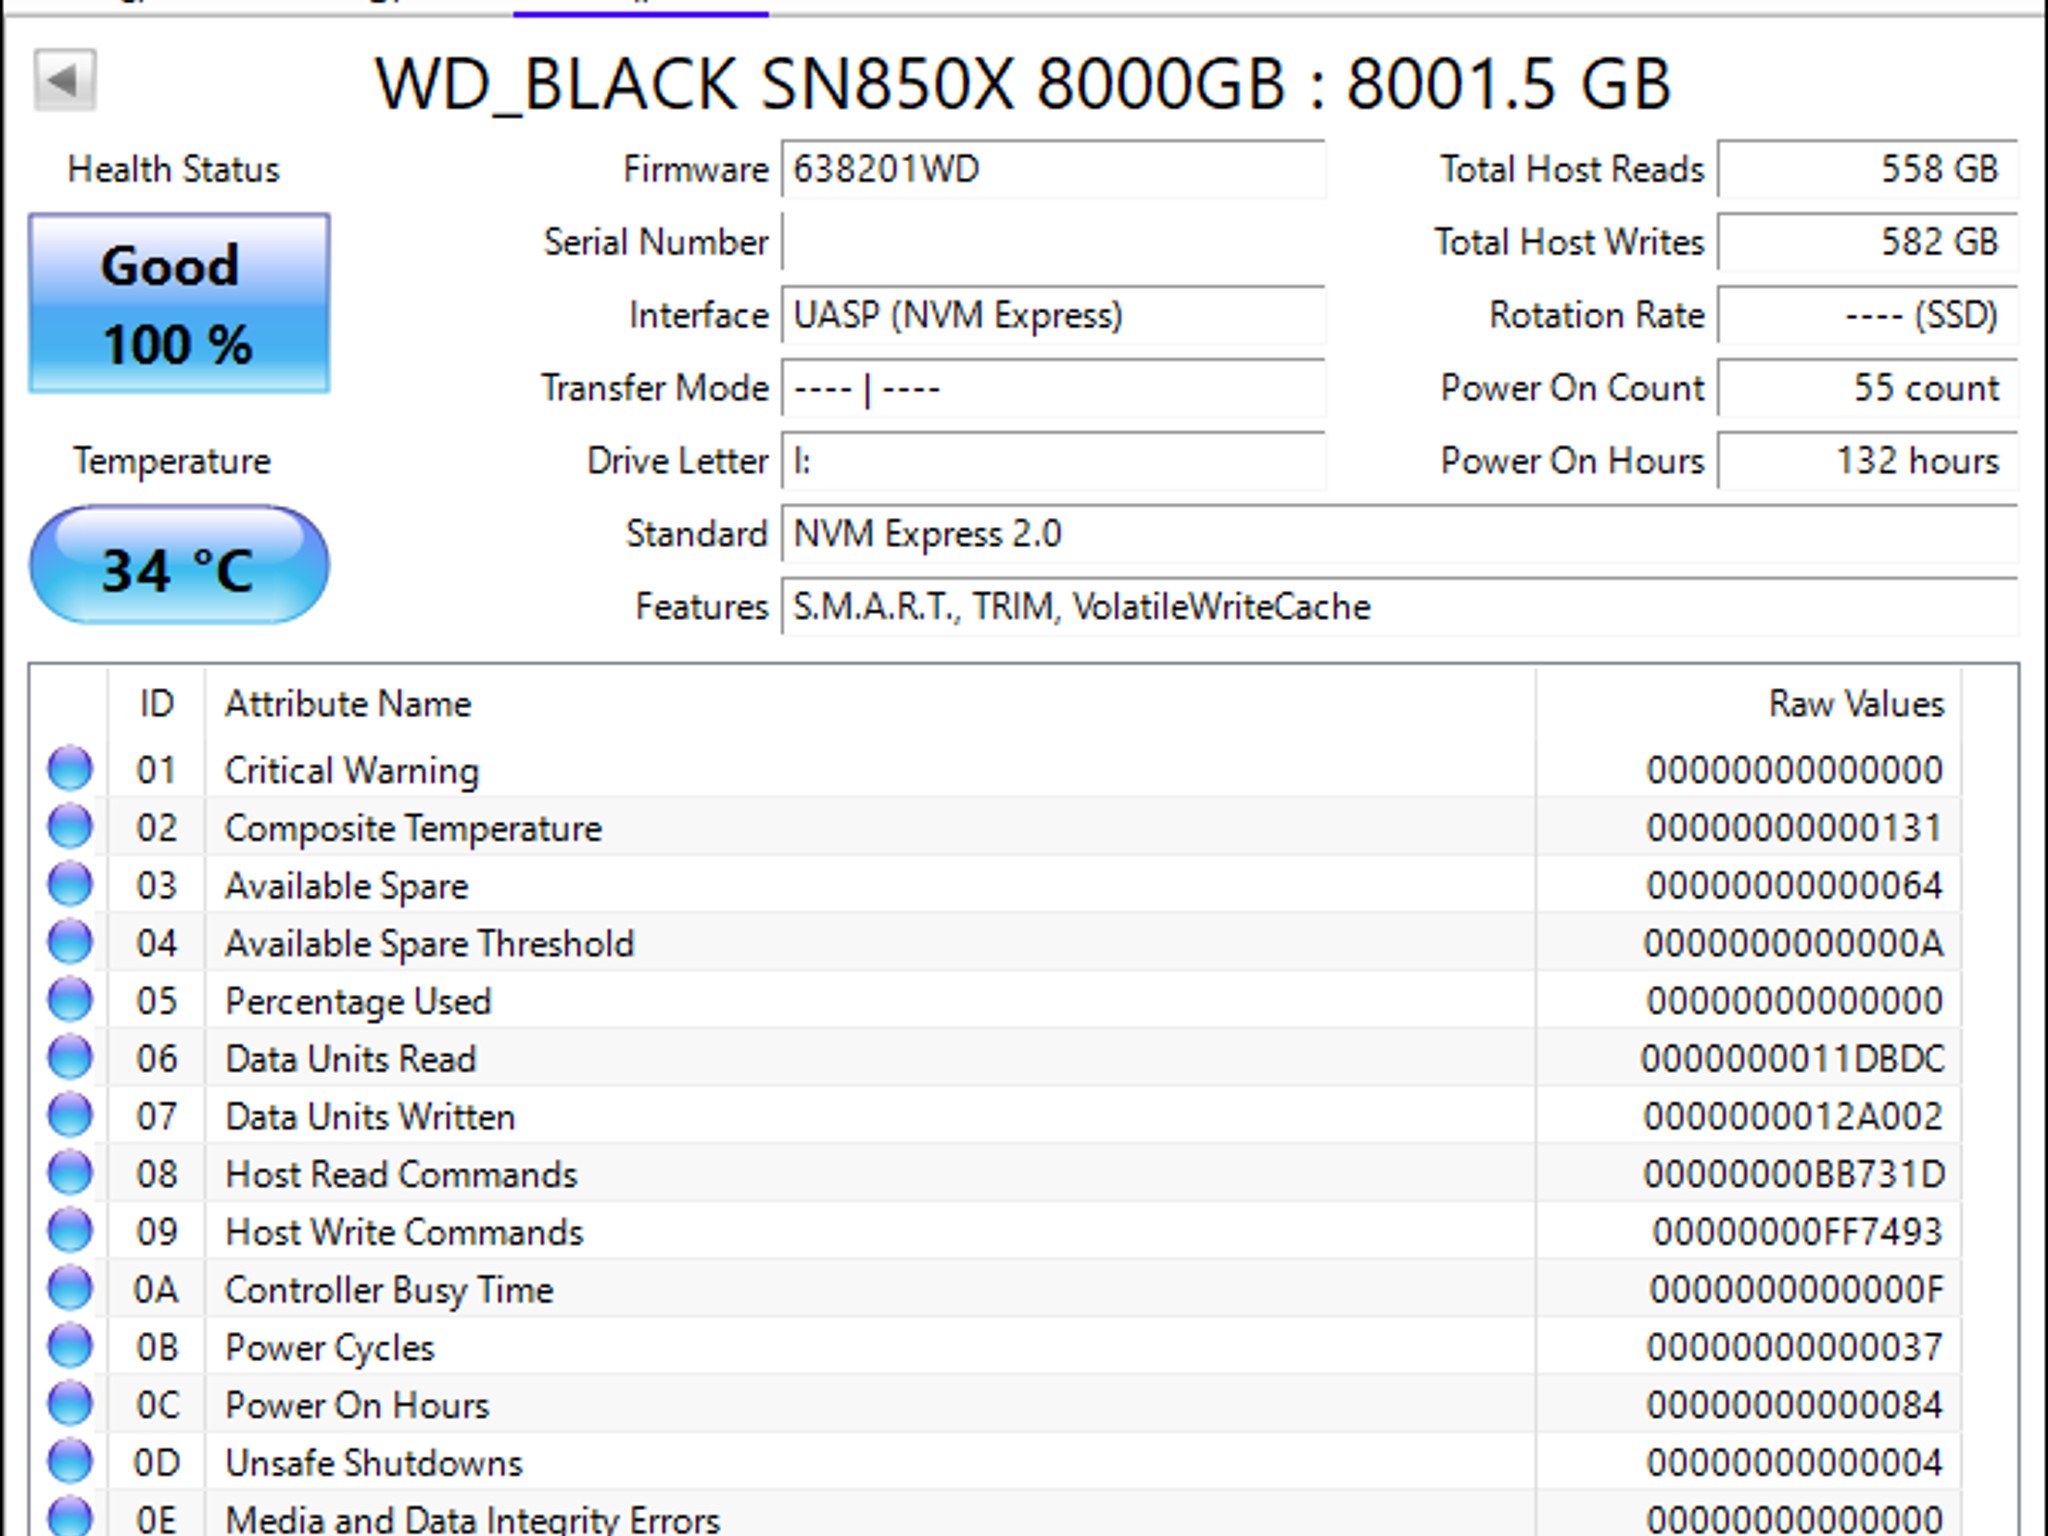Click the Power On Hours row status orb
This screenshot has width=2048, height=1536.
click(70, 1405)
